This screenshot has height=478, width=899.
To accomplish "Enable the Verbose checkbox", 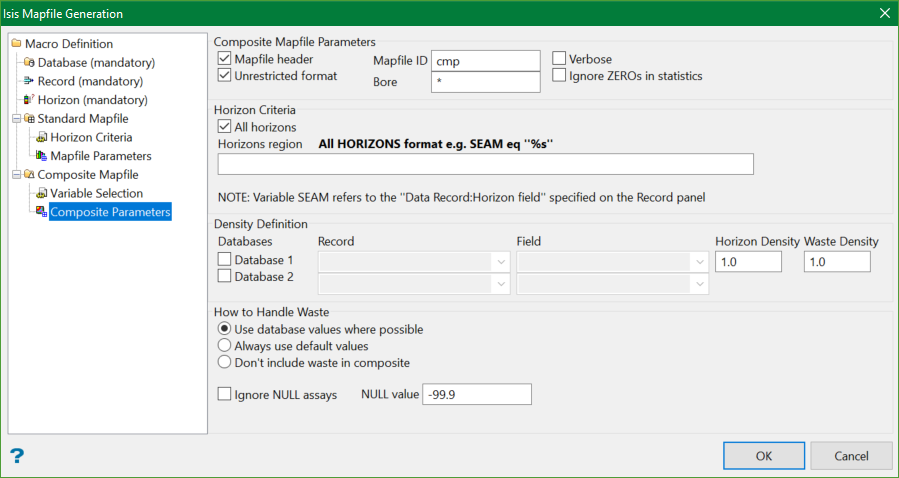I will (x=559, y=58).
